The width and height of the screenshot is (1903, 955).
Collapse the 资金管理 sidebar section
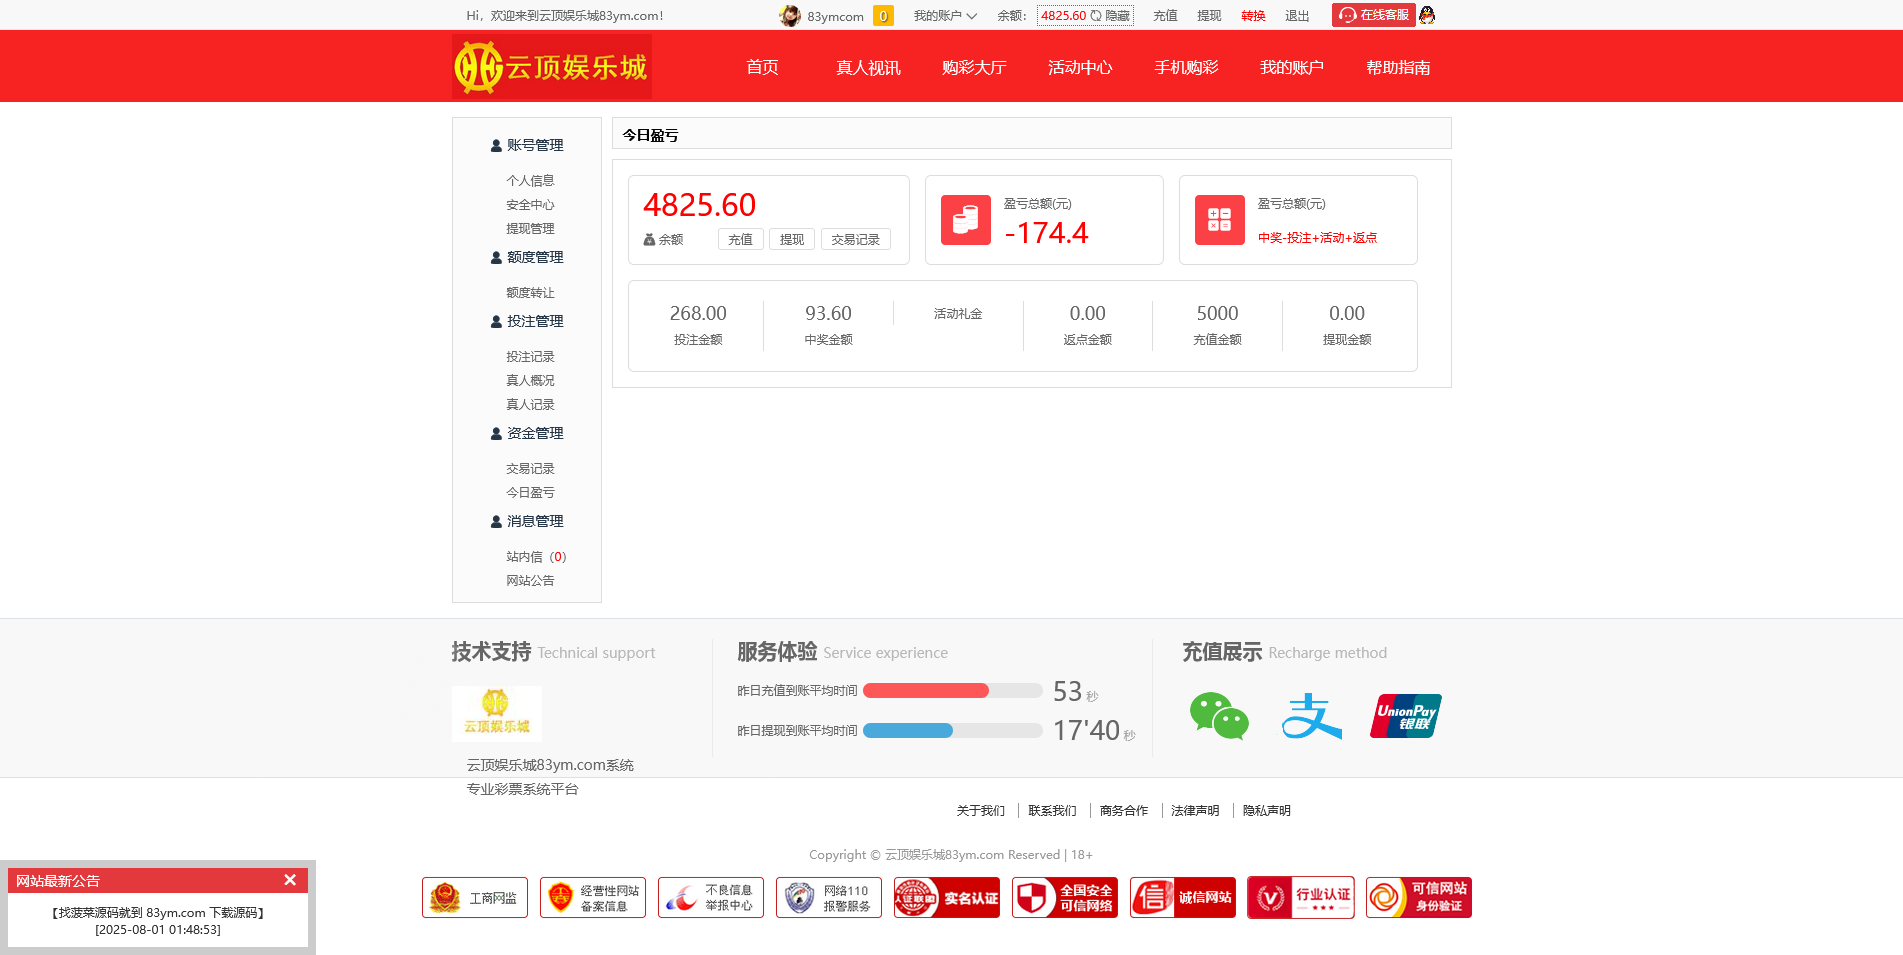[527, 433]
